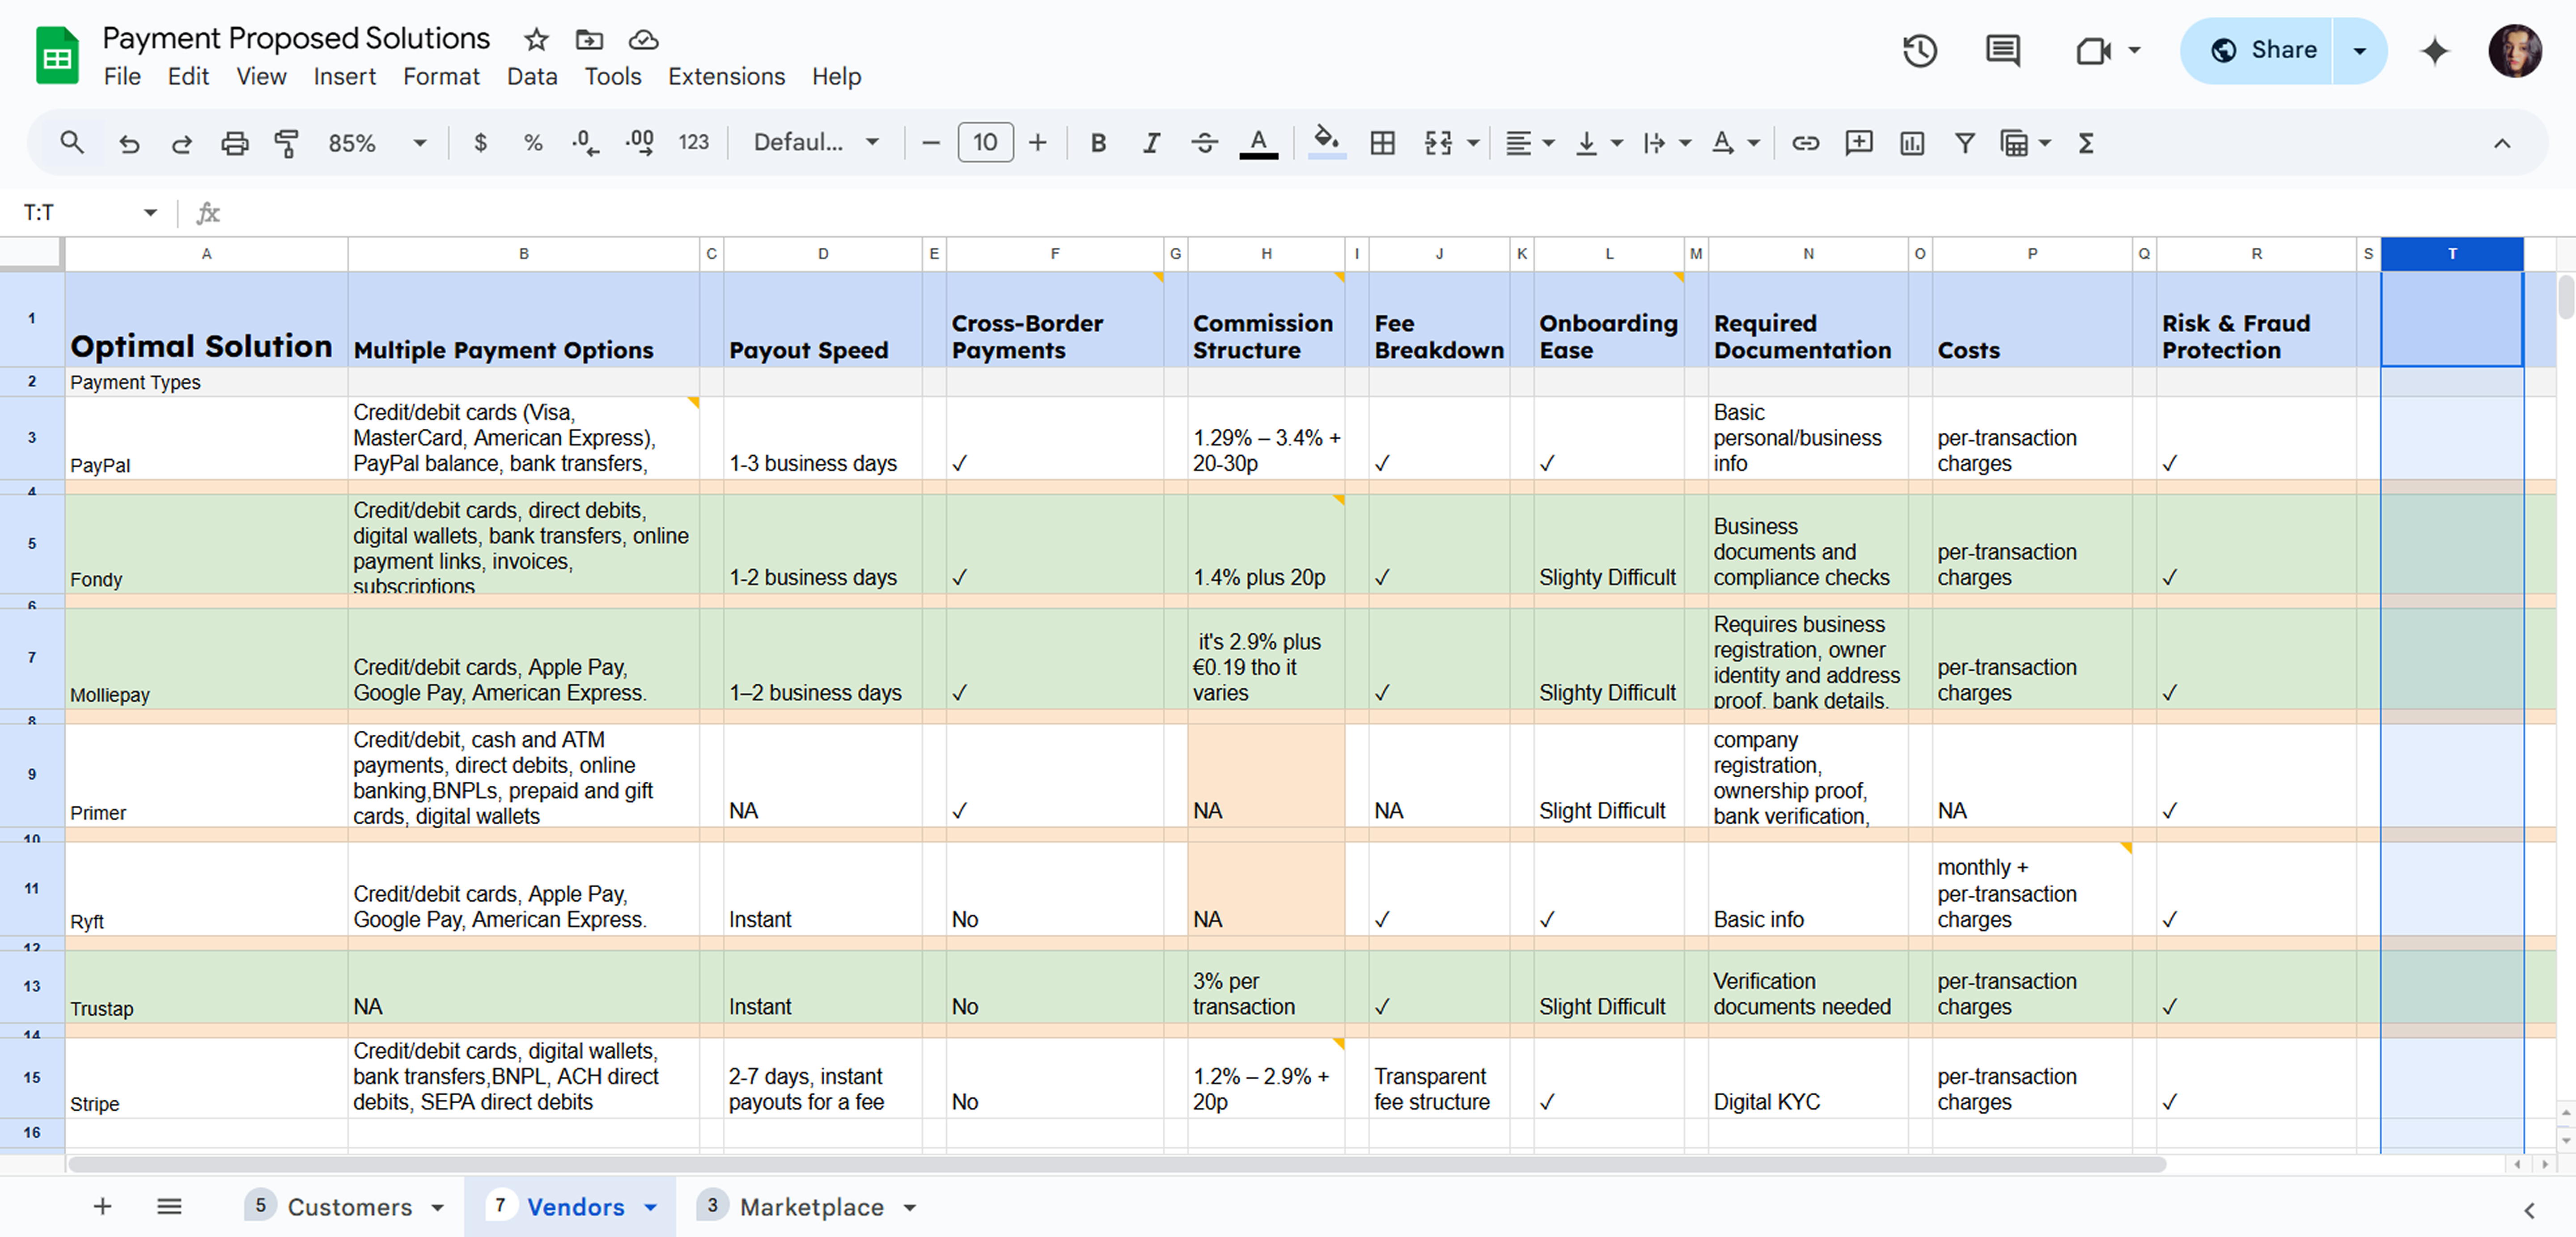This screenshot has width=2576, height=1237.
Task: Click the Share button
Action: coord(2264,50)
